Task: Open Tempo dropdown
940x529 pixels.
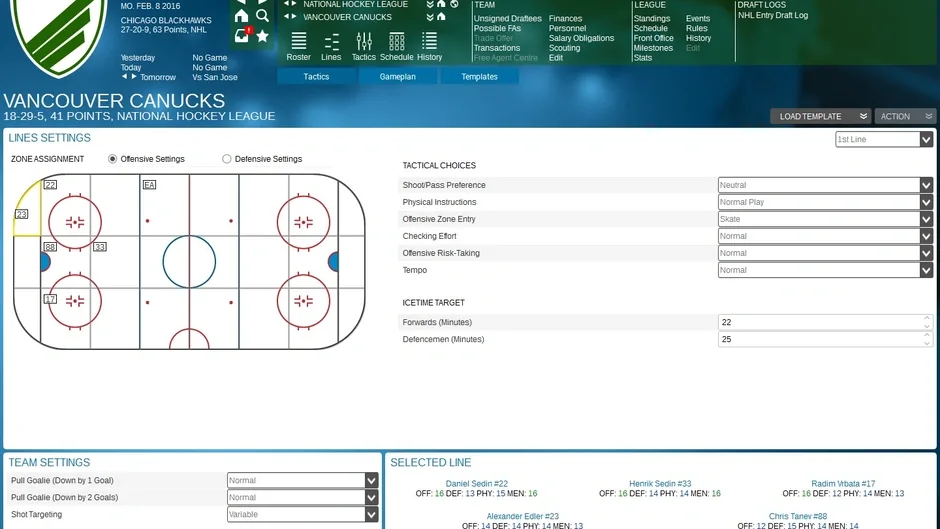Action: [825, 270]
